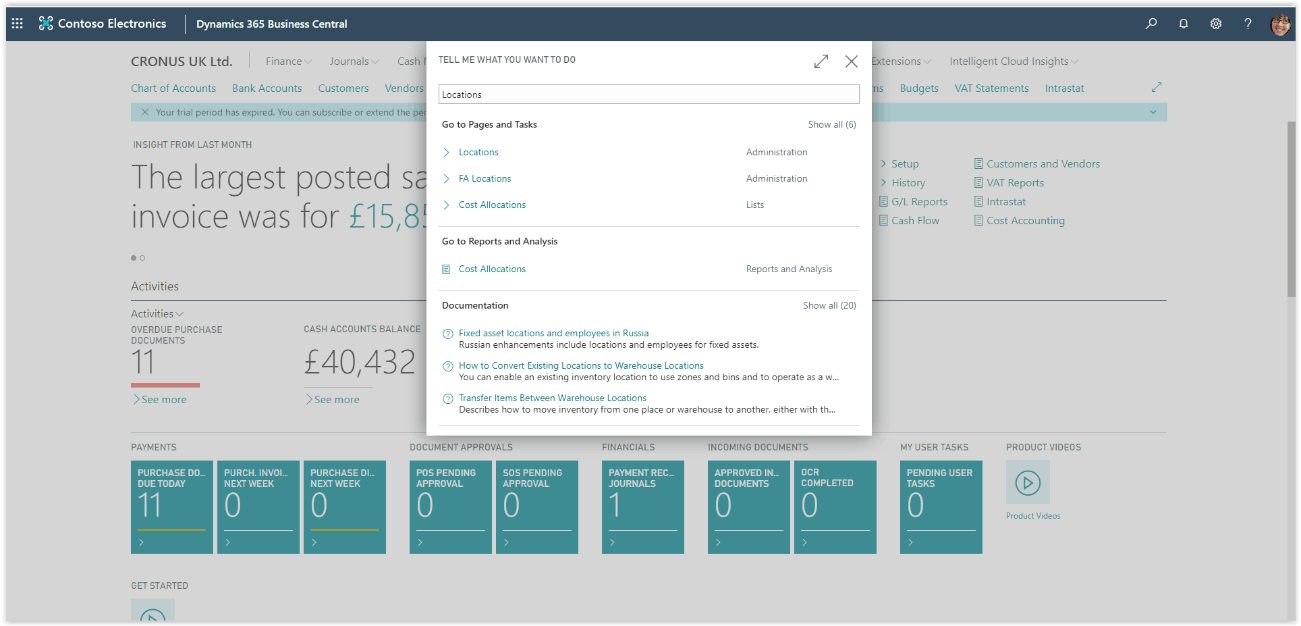Close the Tell Me What You Want dialog
The image size is (1301, 626).
(851, 61)
